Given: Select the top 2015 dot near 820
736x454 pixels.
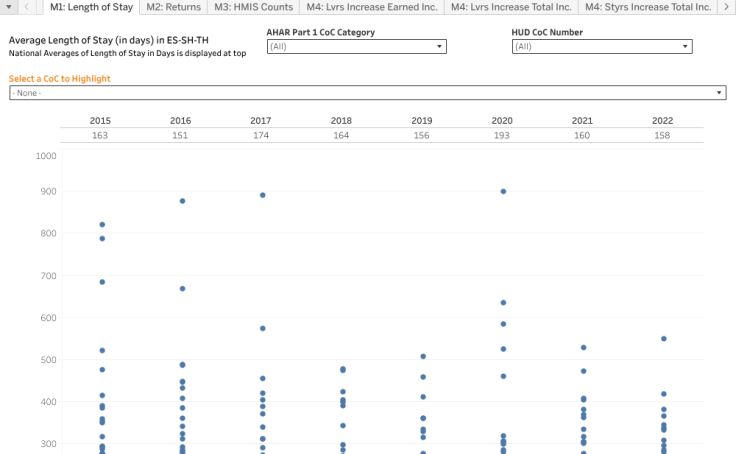Looking at the screenshot, I should click(x=102, y=224).
